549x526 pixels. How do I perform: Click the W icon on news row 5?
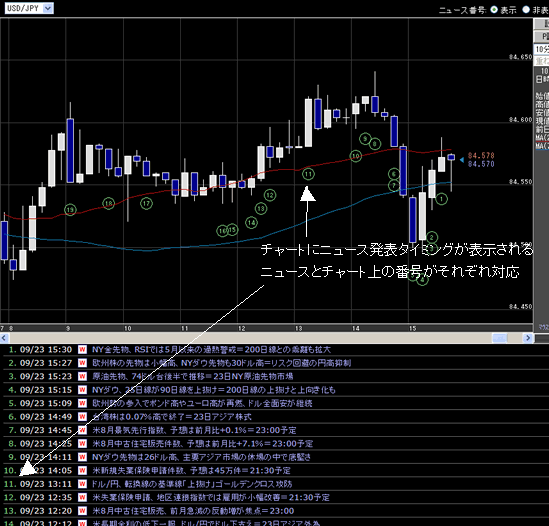(x=82, y=403)
